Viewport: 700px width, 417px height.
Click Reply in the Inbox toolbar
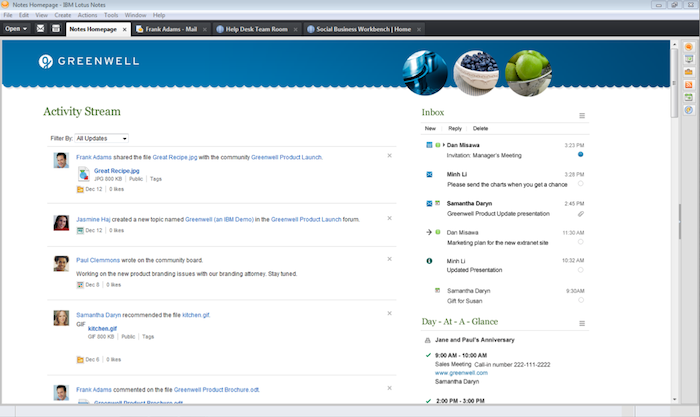[455, 129]
